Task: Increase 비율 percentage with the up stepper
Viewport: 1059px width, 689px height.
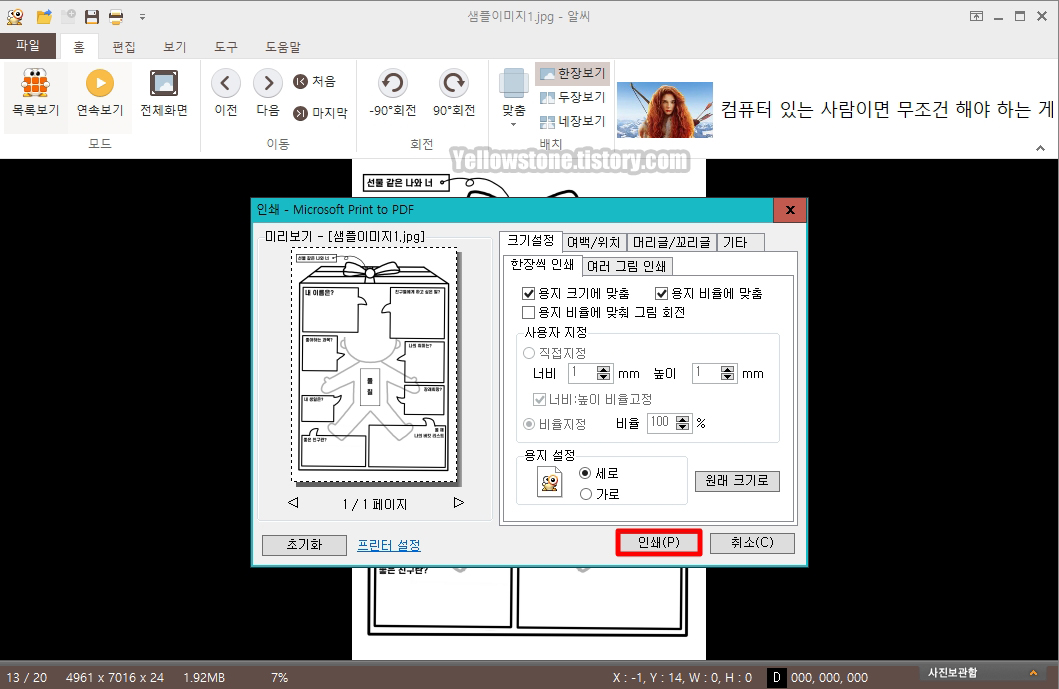Action: [684, 419]
